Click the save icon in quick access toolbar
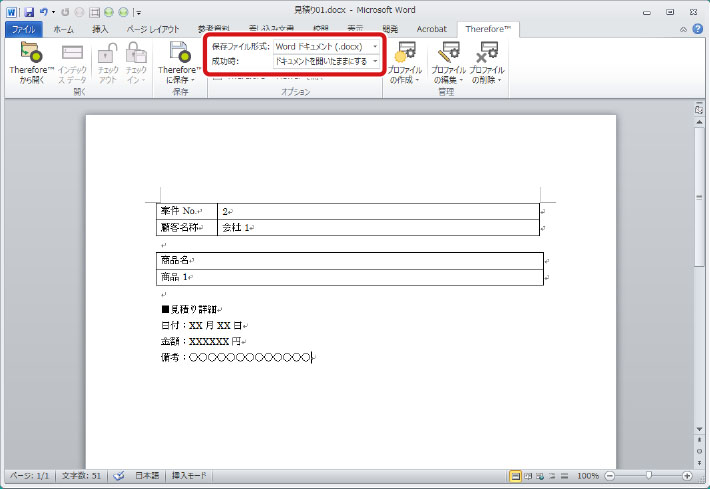This screenshot has width=710, height=489. point(29,11)
